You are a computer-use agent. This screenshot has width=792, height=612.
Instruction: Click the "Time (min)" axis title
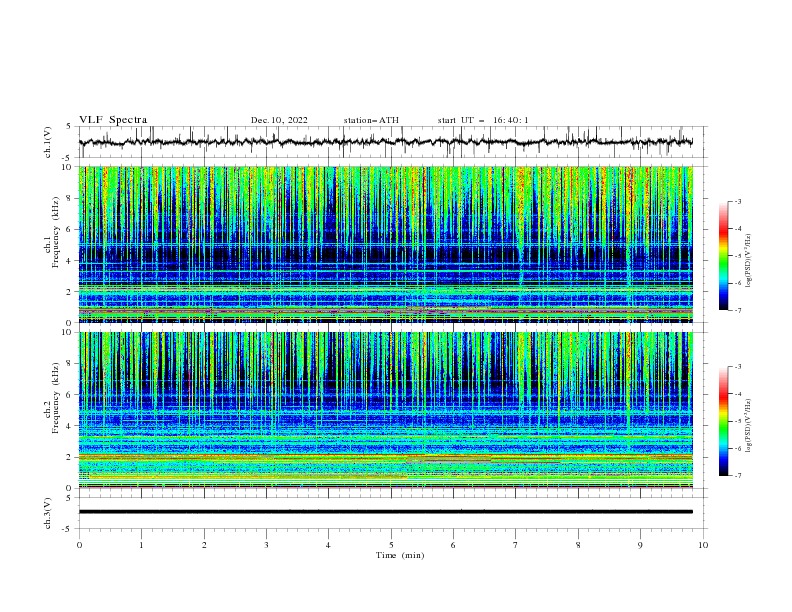pos(400,555)
